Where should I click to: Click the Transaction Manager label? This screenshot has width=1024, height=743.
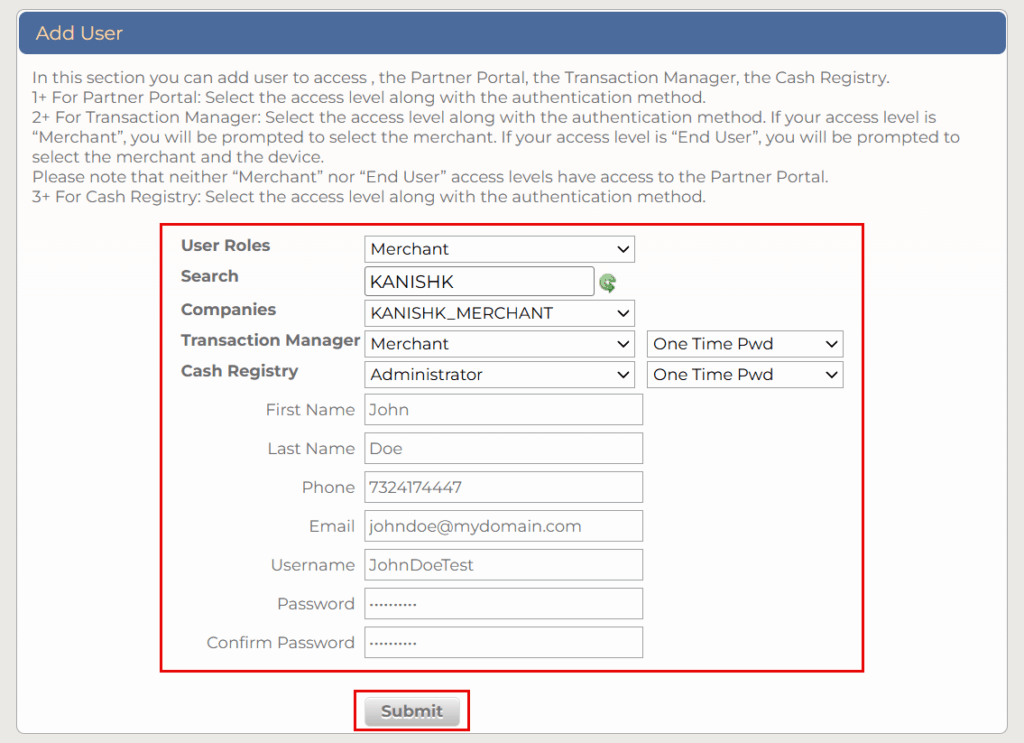(x=270, y=340)
